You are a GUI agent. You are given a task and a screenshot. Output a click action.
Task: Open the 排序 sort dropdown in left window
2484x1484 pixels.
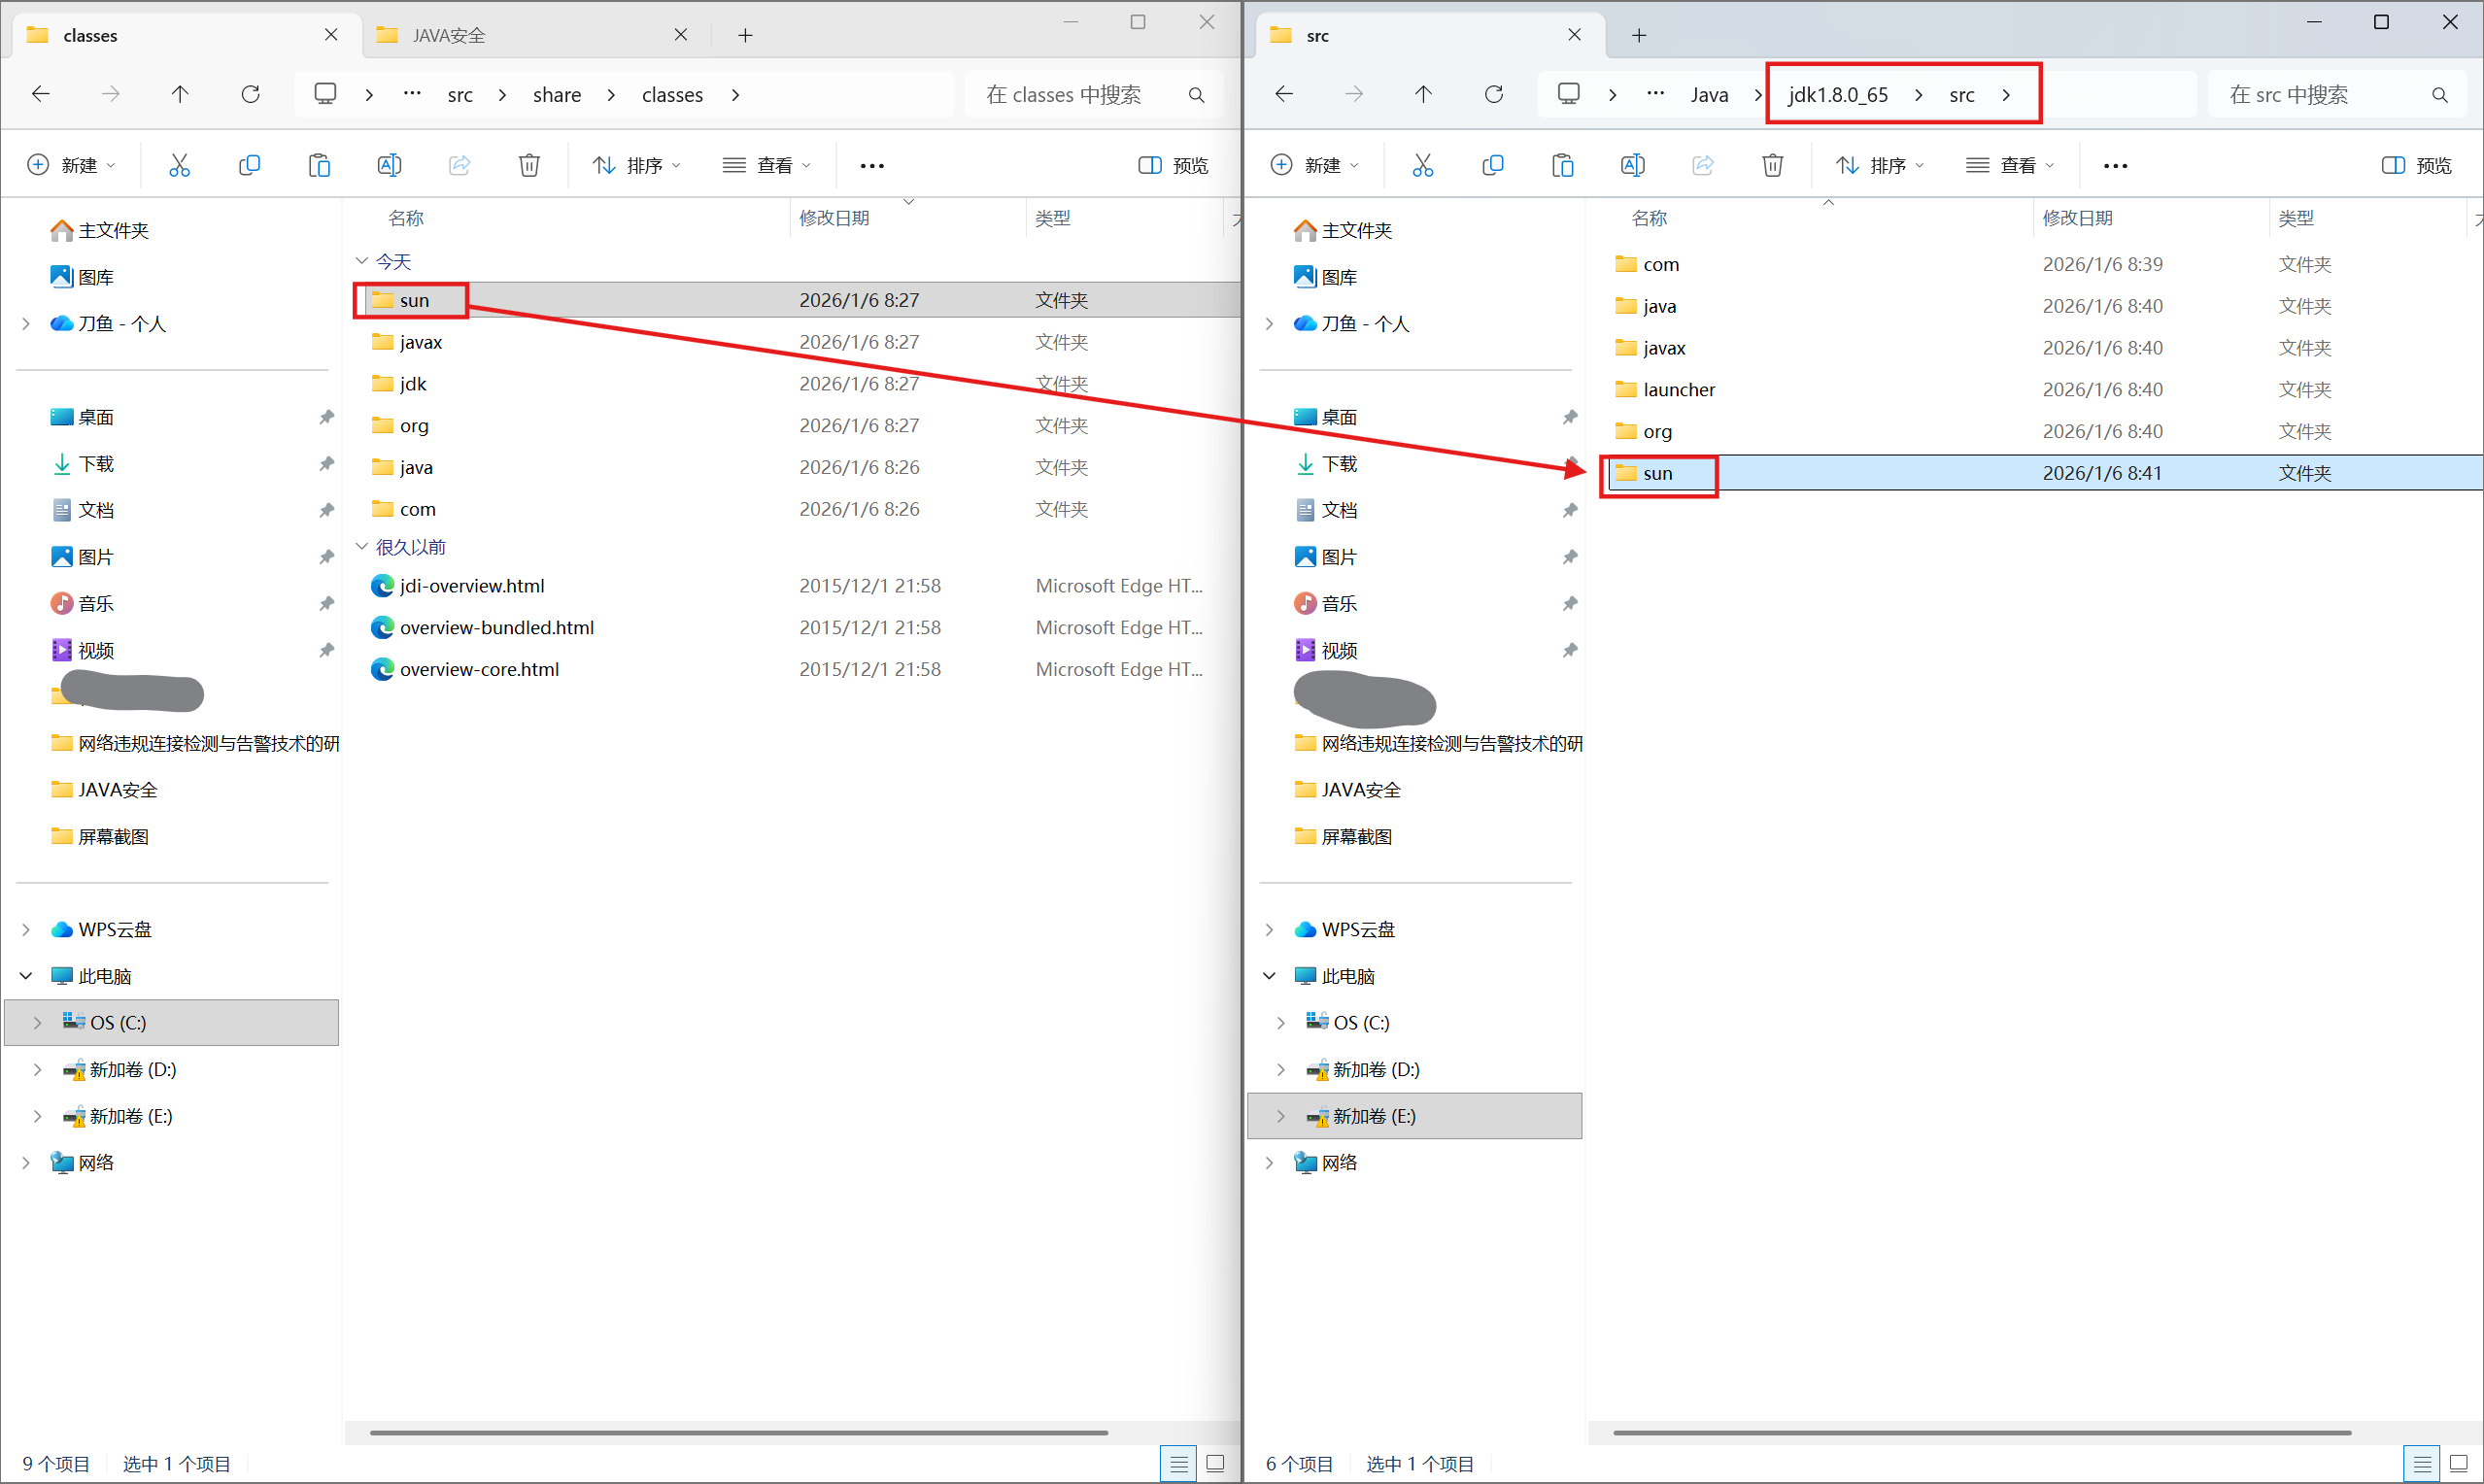(636, 165)
